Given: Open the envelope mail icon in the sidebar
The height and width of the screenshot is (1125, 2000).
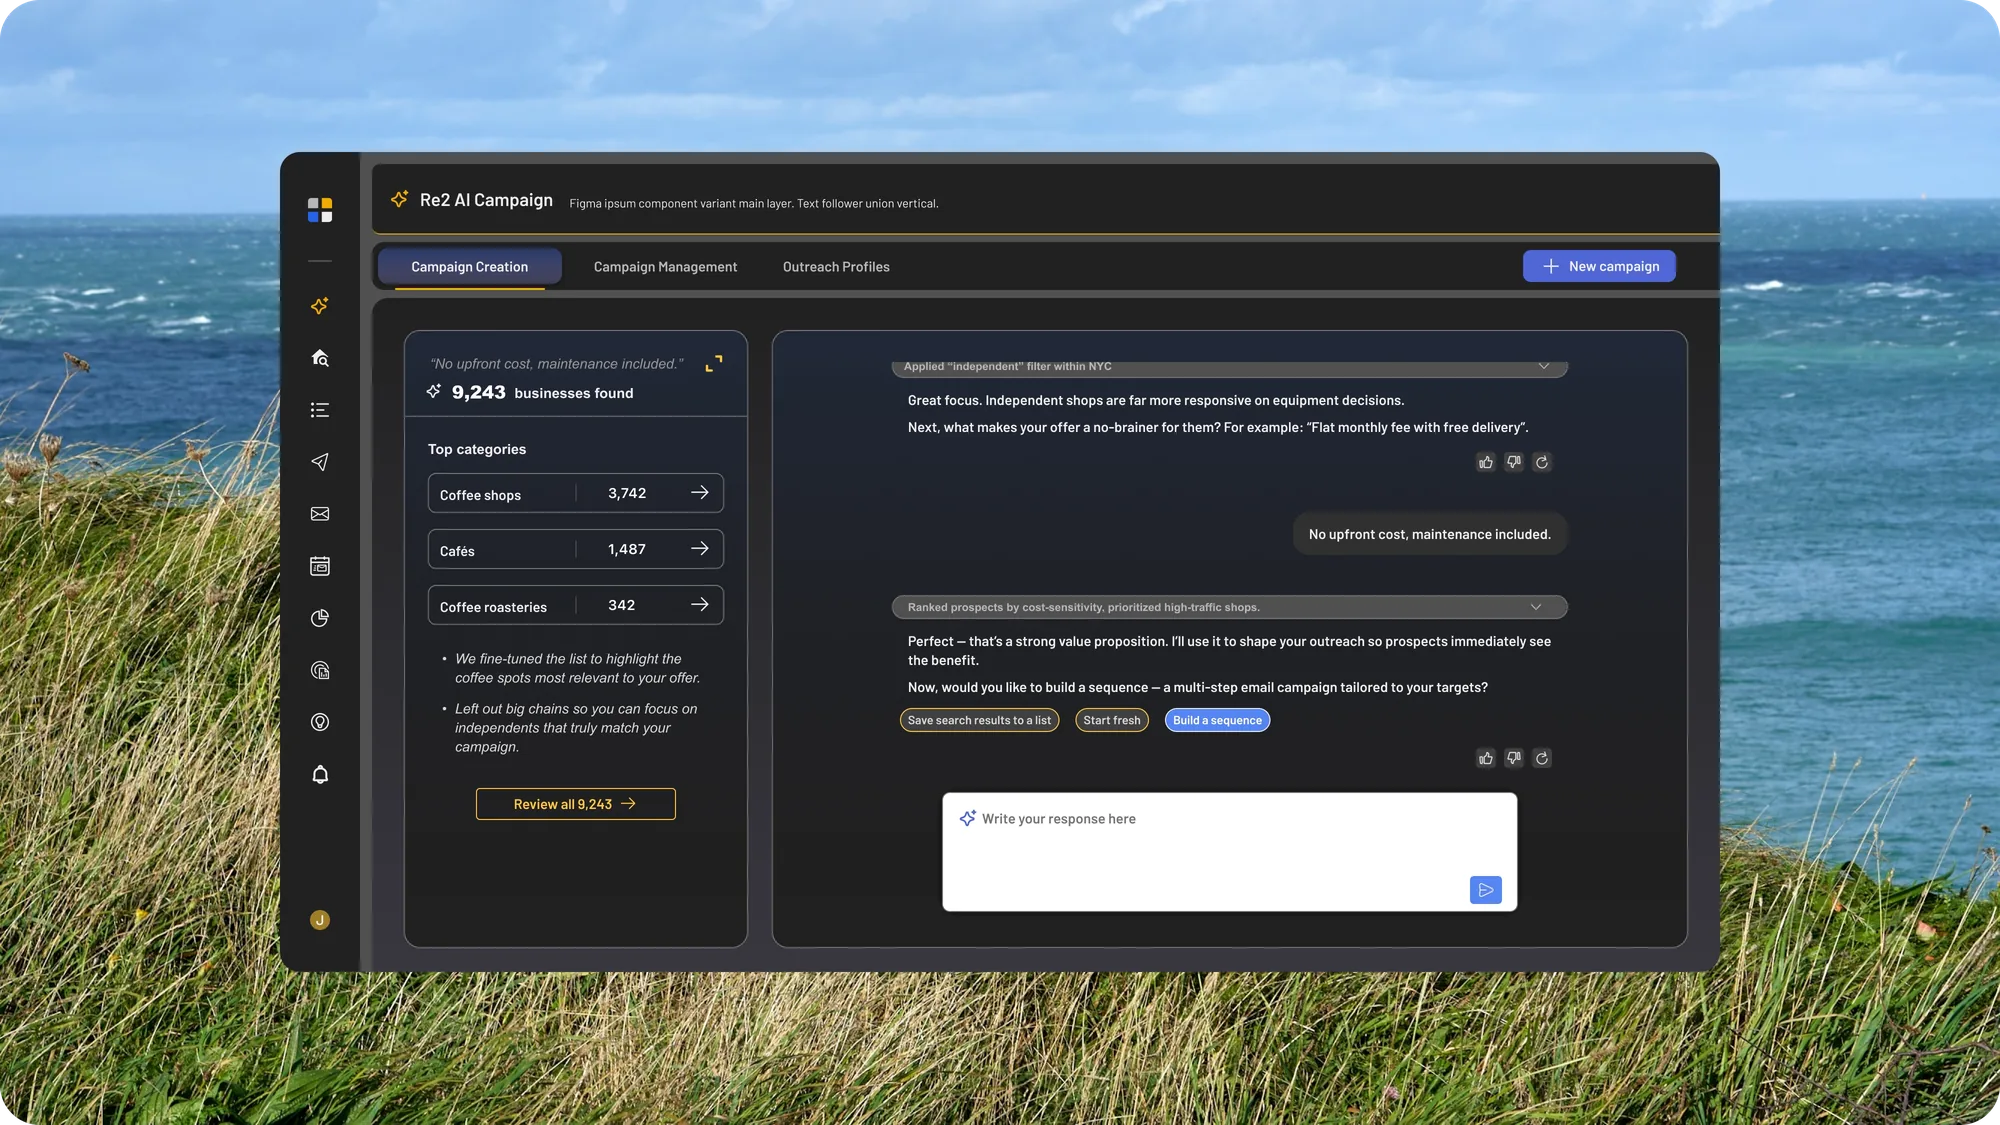Looking at the screenshot, I should (x=320, y=514).
